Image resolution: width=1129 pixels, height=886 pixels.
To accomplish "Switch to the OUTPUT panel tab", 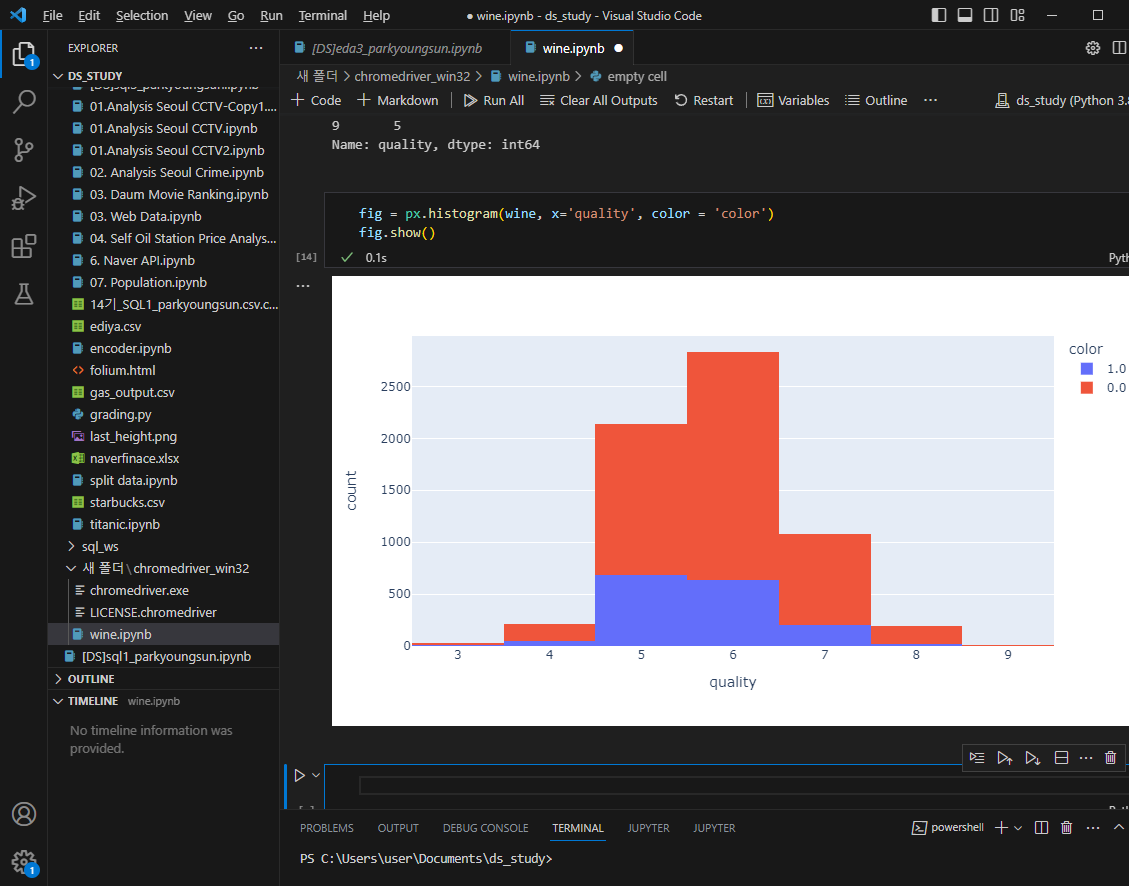I will coord(398,828).
